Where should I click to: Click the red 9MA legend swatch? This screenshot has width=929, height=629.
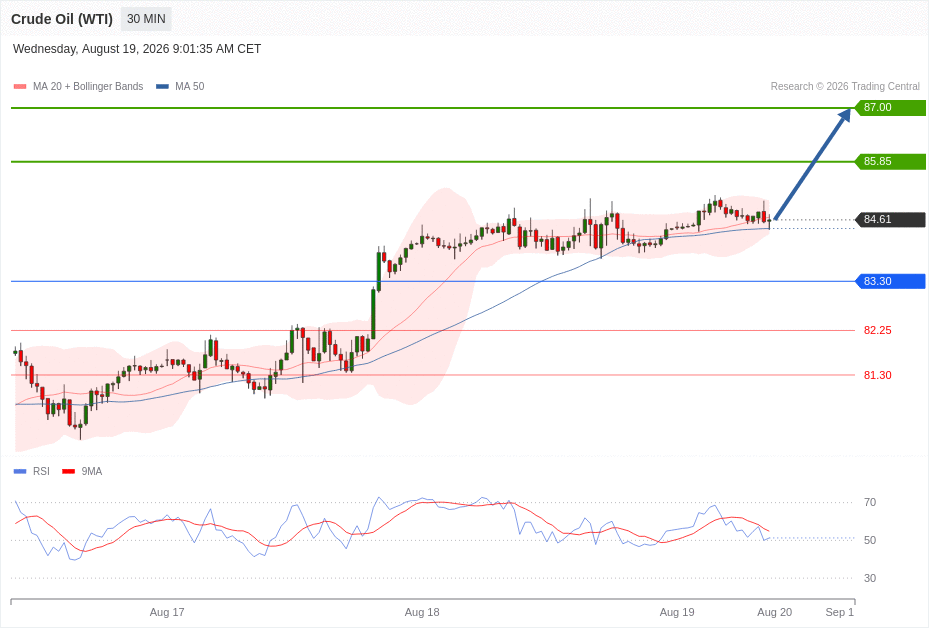(69, 471)
